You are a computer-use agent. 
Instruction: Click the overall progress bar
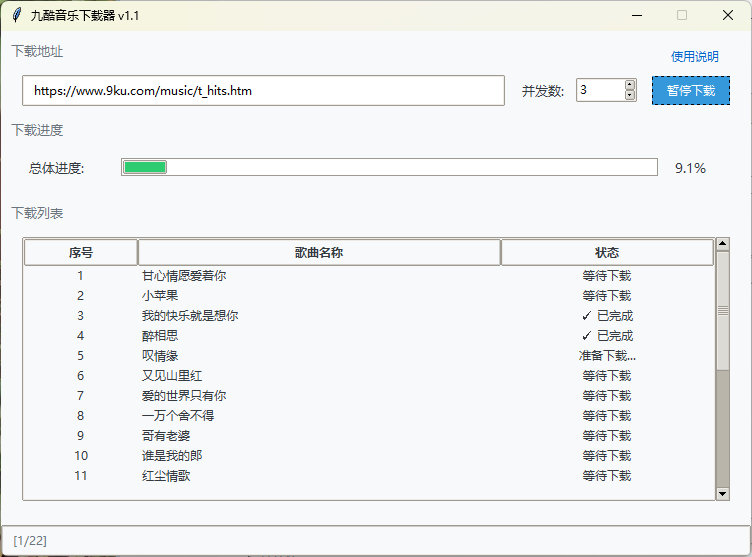(389, 168)
